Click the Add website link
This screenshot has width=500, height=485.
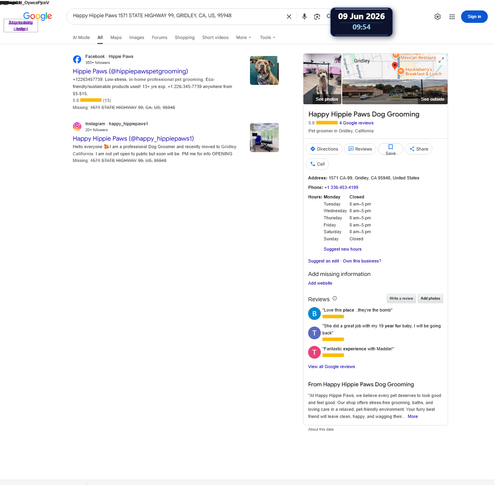click(320, 283)
